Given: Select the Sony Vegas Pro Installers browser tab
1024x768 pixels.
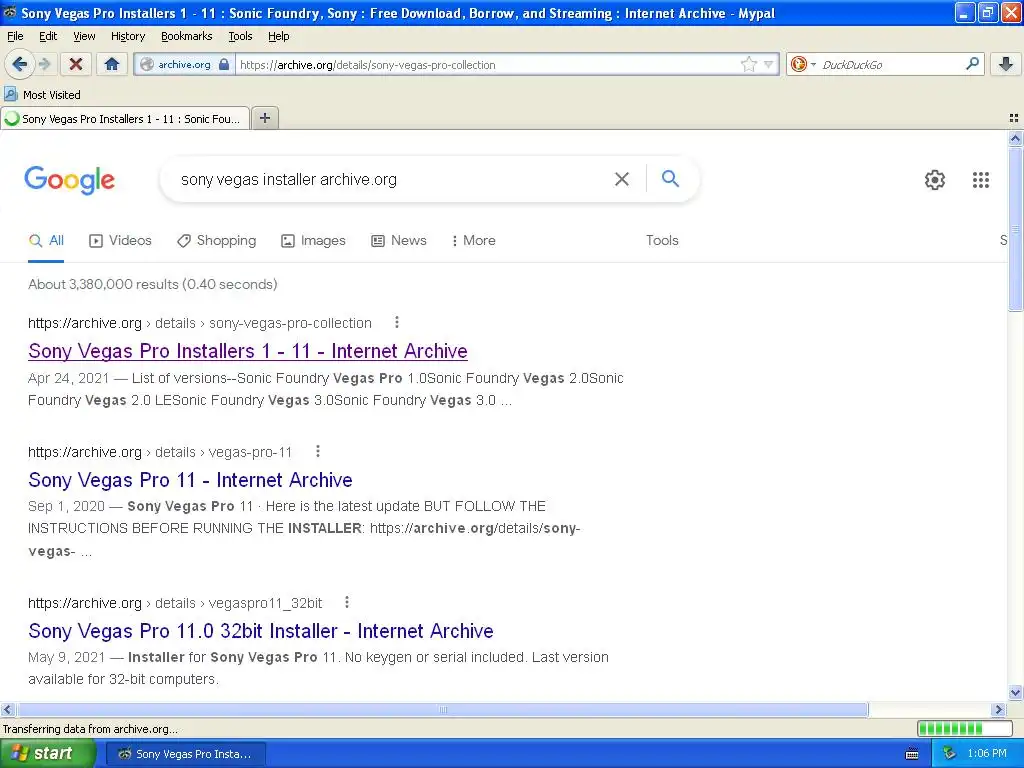Looking at the screenshot, I should coord(125,119).
